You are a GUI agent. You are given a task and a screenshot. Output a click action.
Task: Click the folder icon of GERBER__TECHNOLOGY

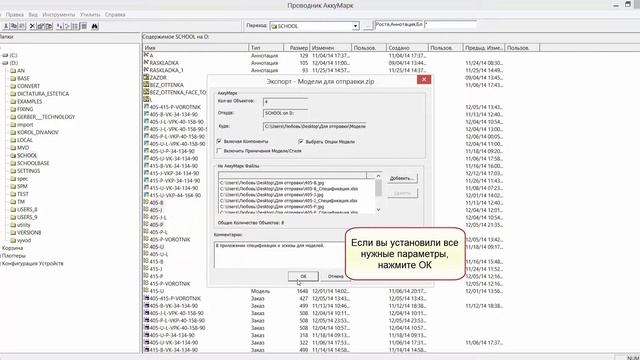point(13,117)
